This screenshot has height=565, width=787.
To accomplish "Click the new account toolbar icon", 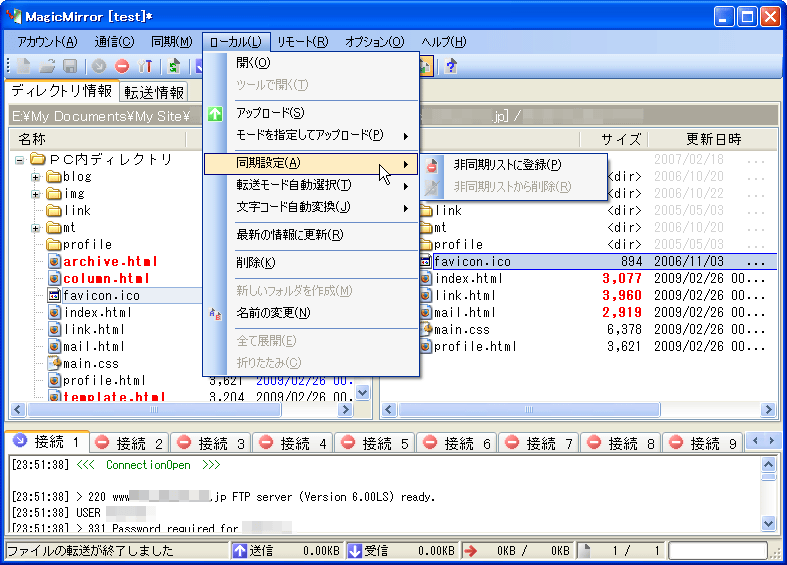I will click(24, 66).
